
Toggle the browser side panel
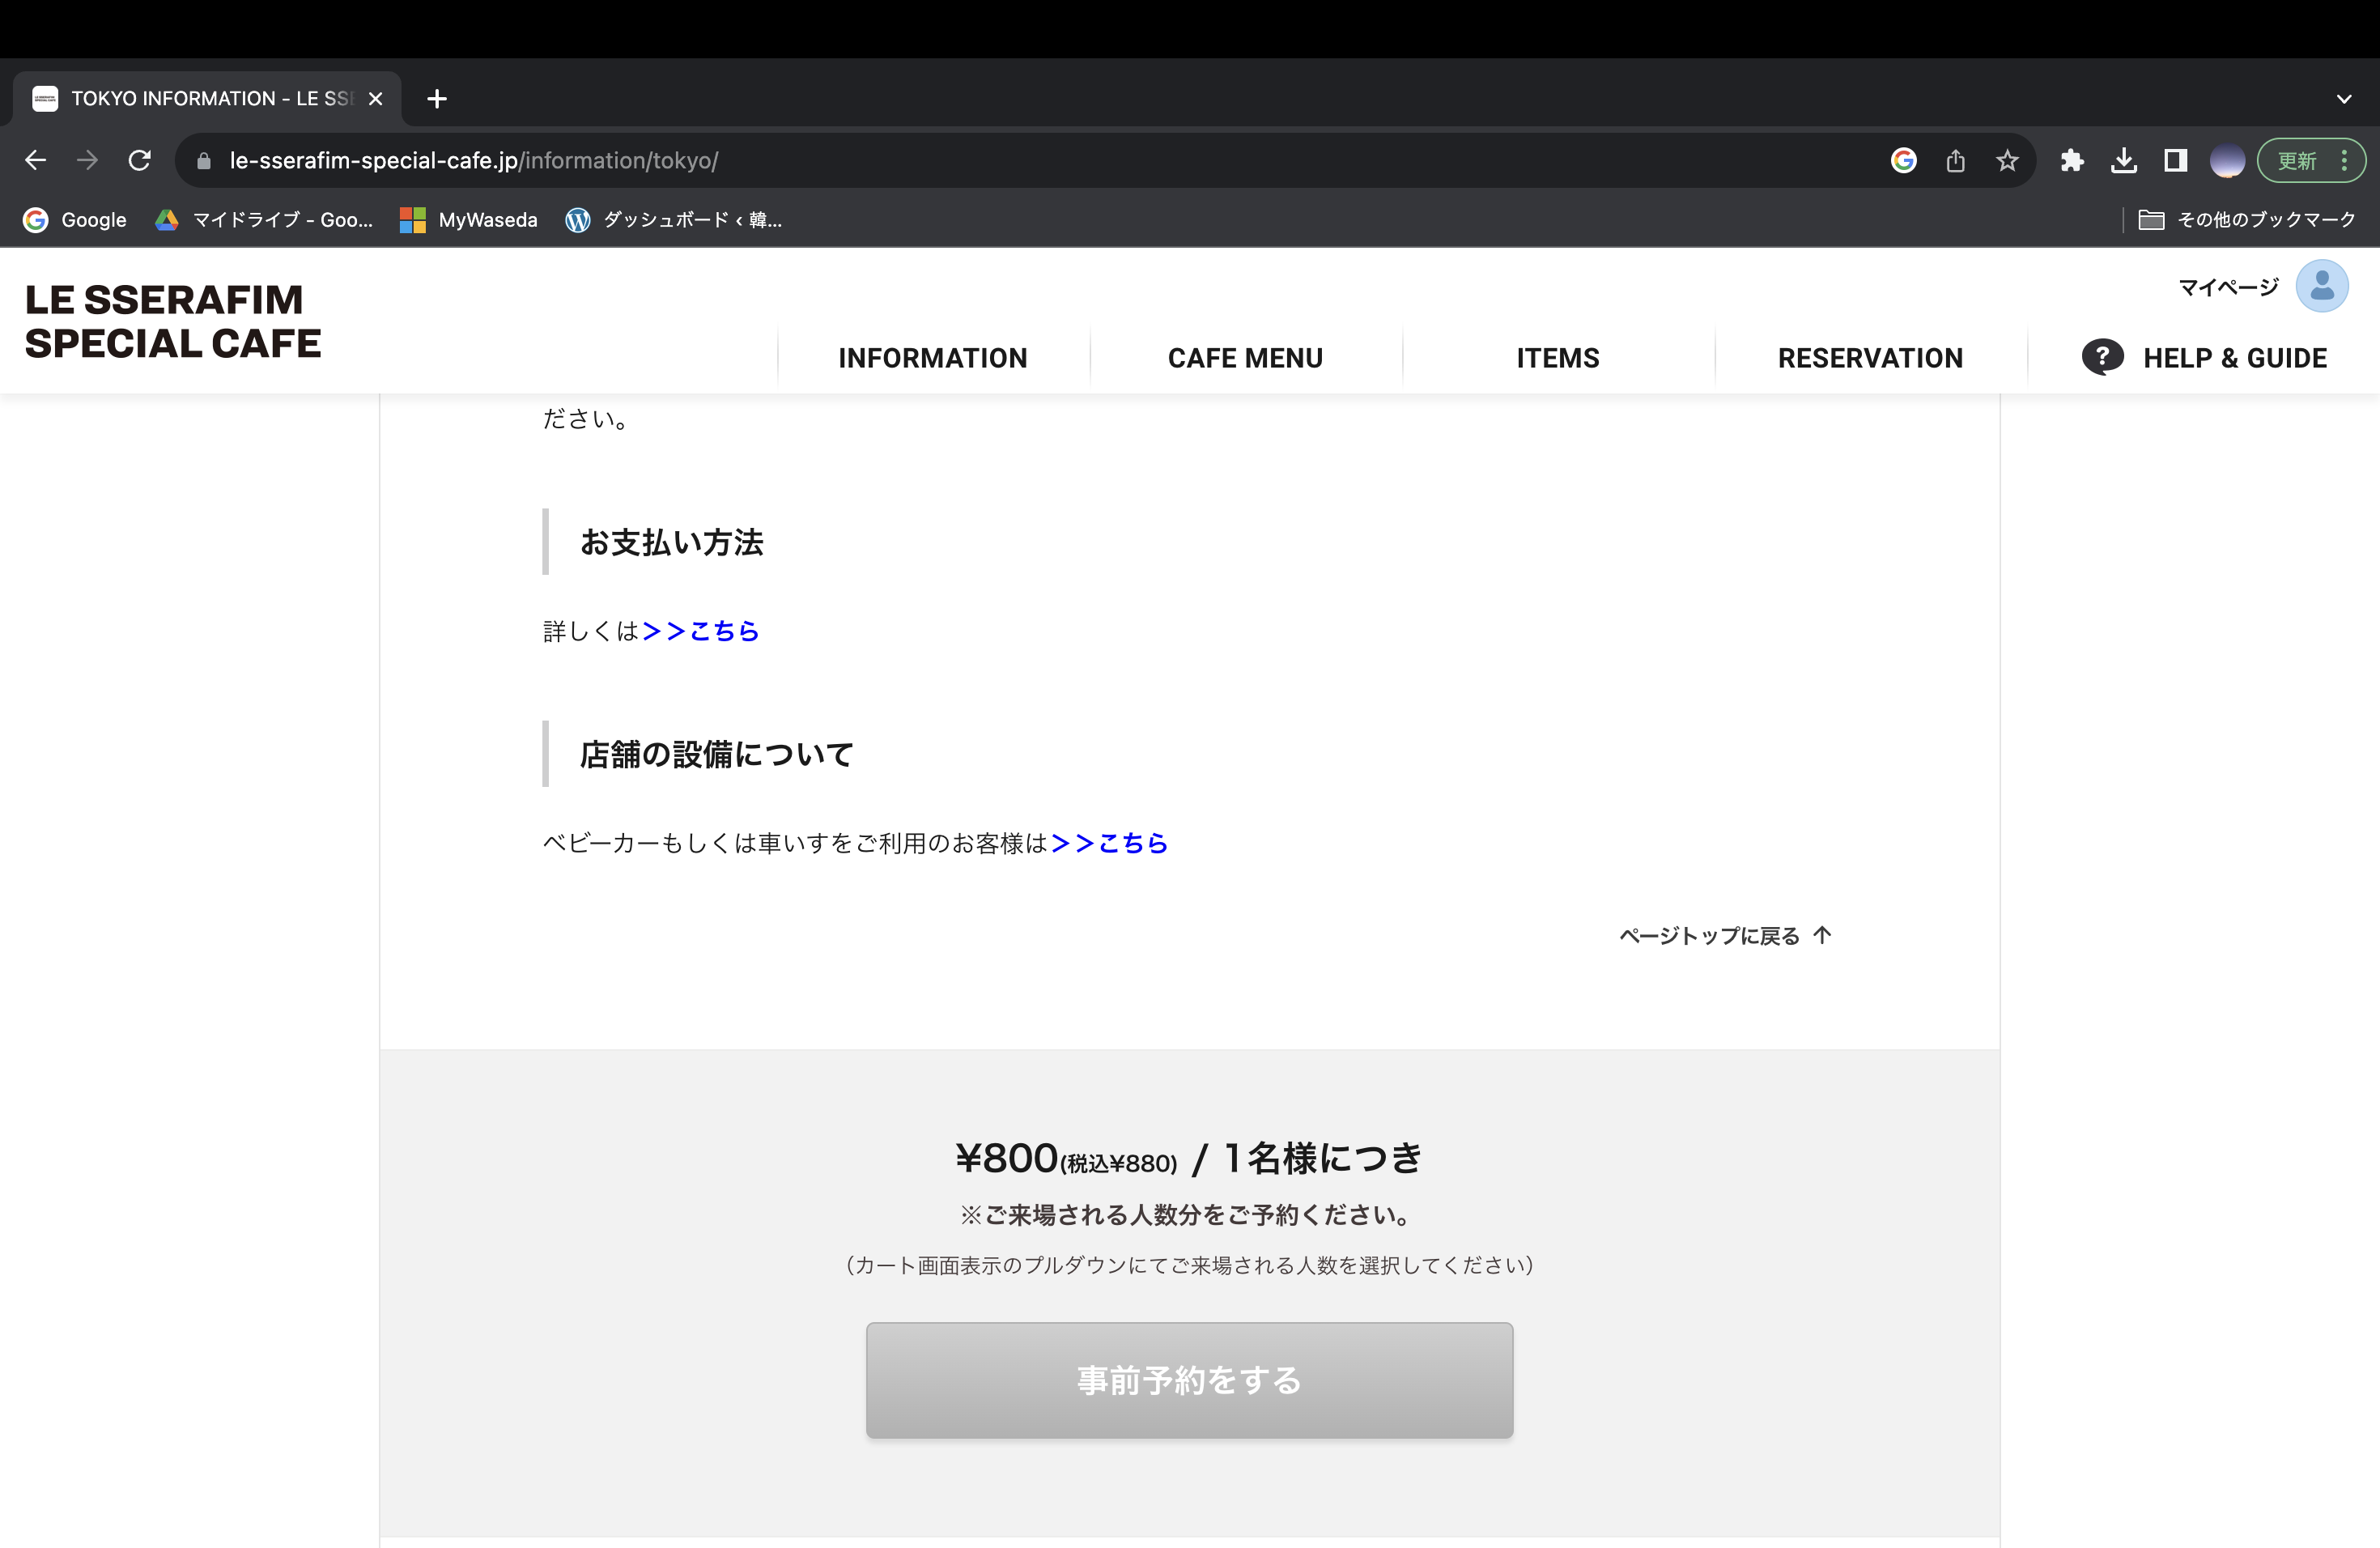[2175, 160]
